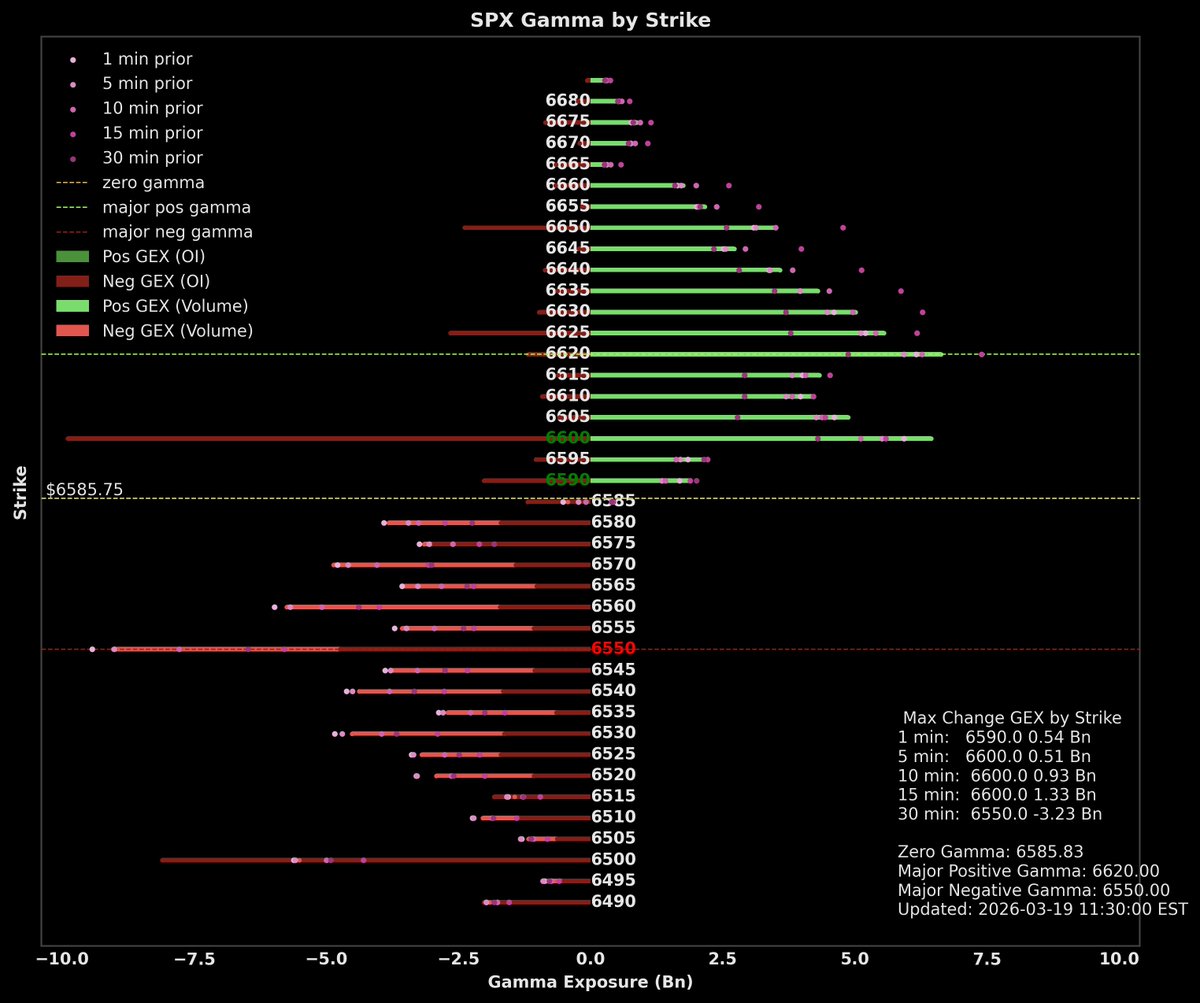The image size is (1200, 1003).
Task: Click the 6660 strike label
Action: (x=568, y=185)
